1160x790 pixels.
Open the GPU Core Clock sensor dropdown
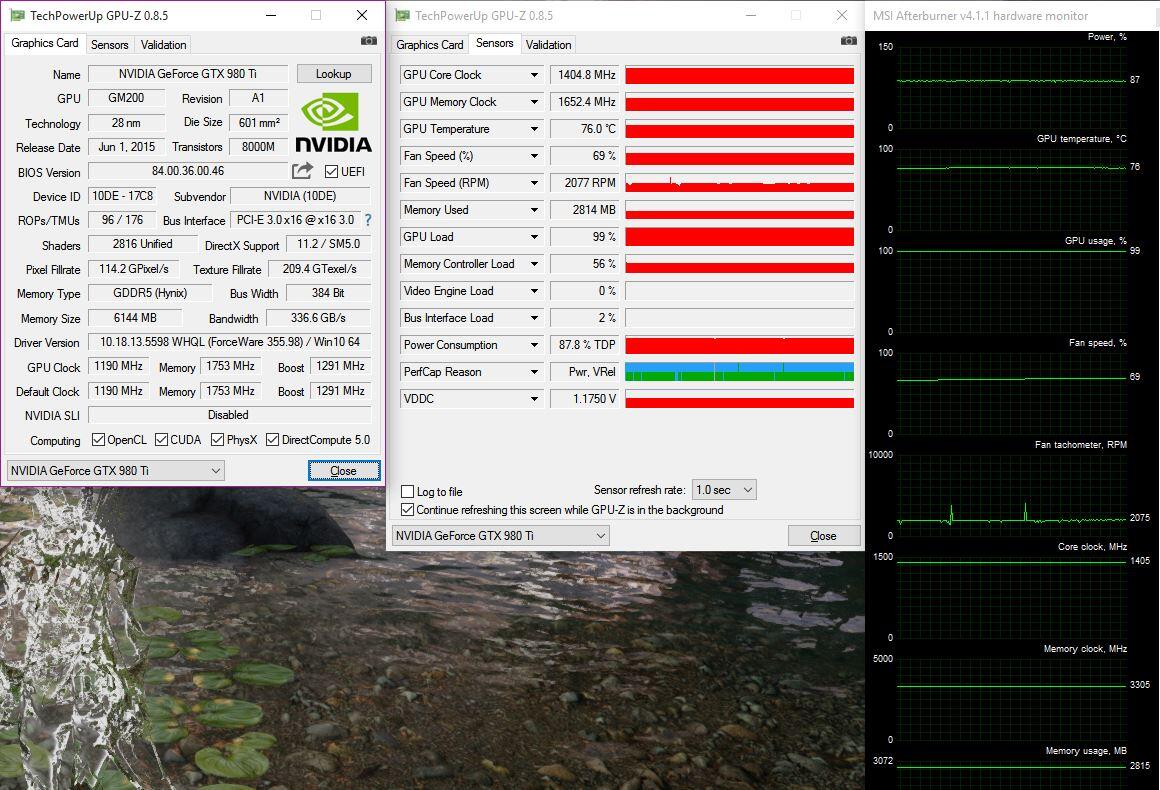[x=534, y=75]
